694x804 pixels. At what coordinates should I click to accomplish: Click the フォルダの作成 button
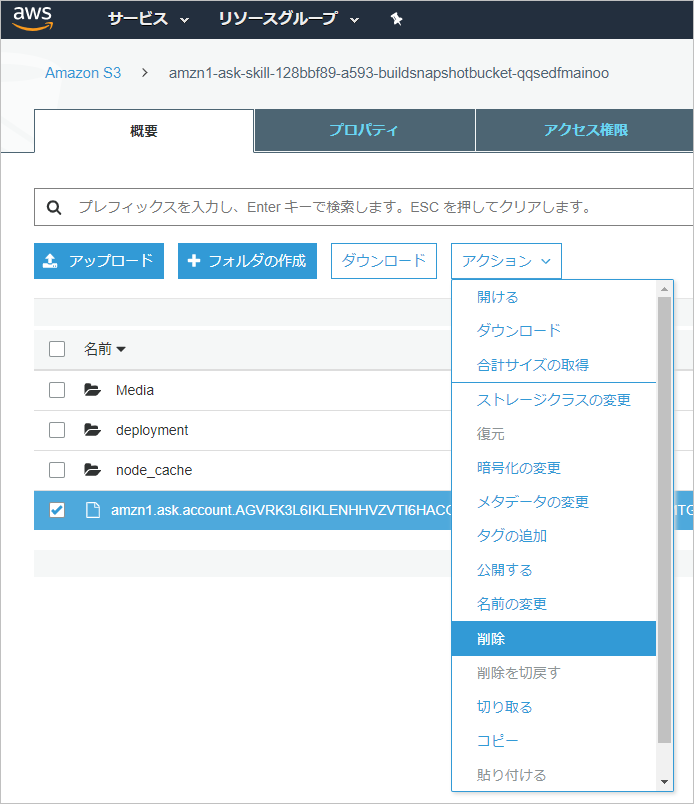tap(247, 261)
